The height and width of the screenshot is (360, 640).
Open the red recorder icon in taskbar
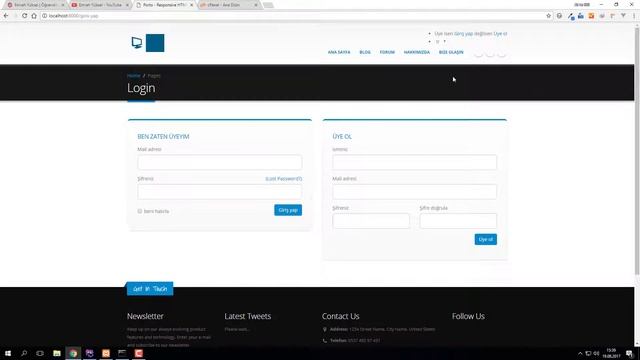tap(138, 353)
